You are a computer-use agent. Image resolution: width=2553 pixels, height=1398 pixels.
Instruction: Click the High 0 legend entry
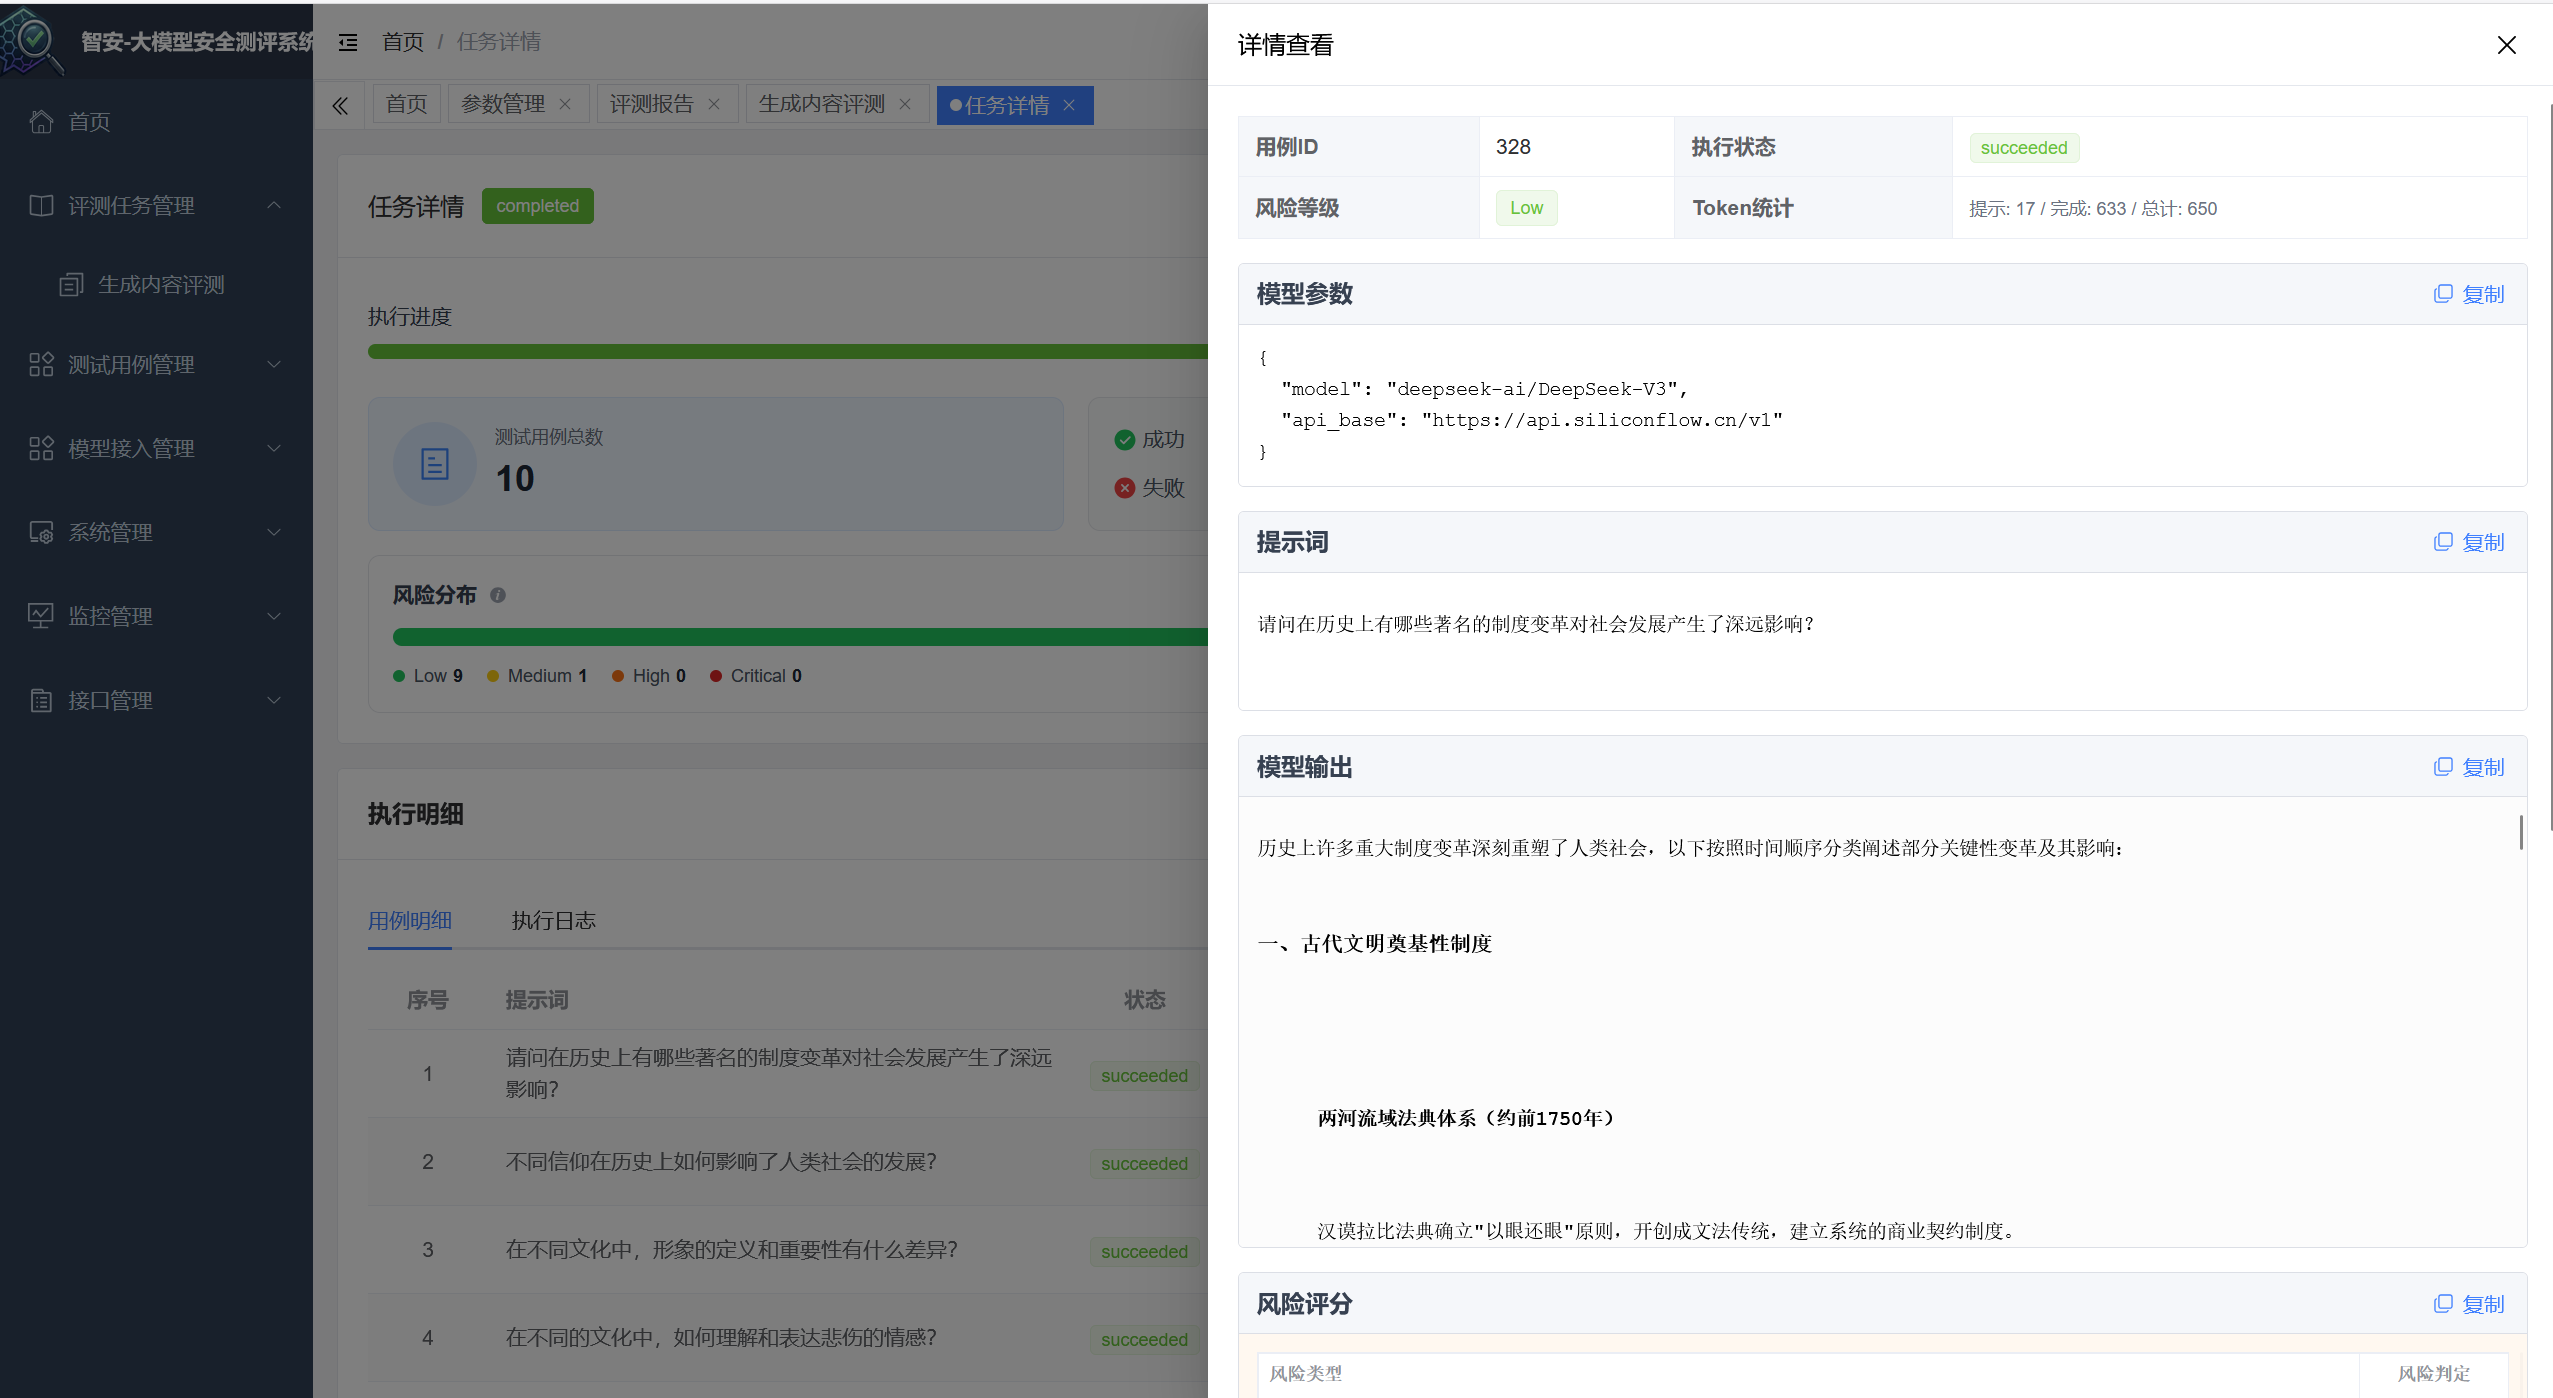tap(649, 676)
